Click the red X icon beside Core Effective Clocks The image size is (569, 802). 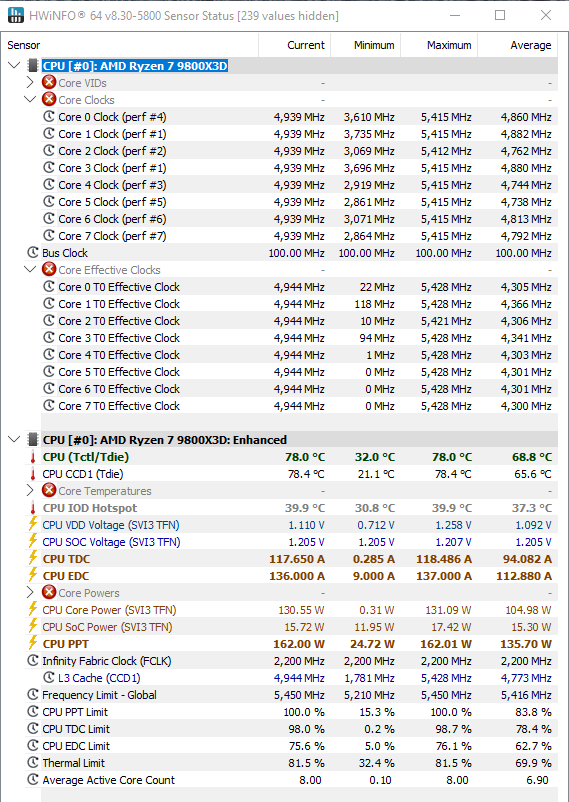(49, 269)
